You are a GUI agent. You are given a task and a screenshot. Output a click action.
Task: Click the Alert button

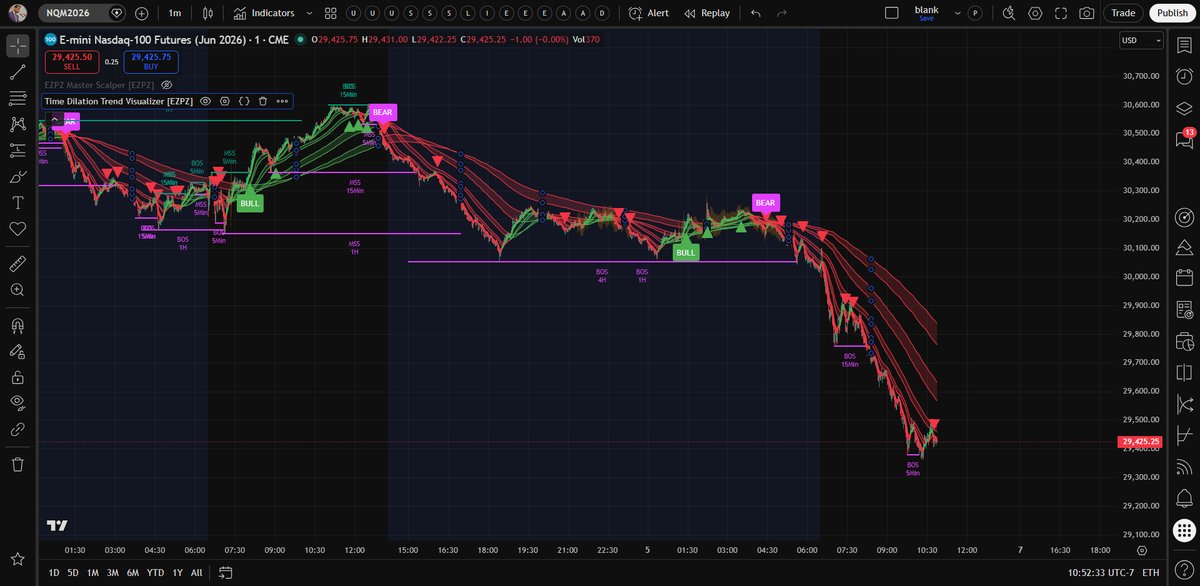tap(649, 13)
